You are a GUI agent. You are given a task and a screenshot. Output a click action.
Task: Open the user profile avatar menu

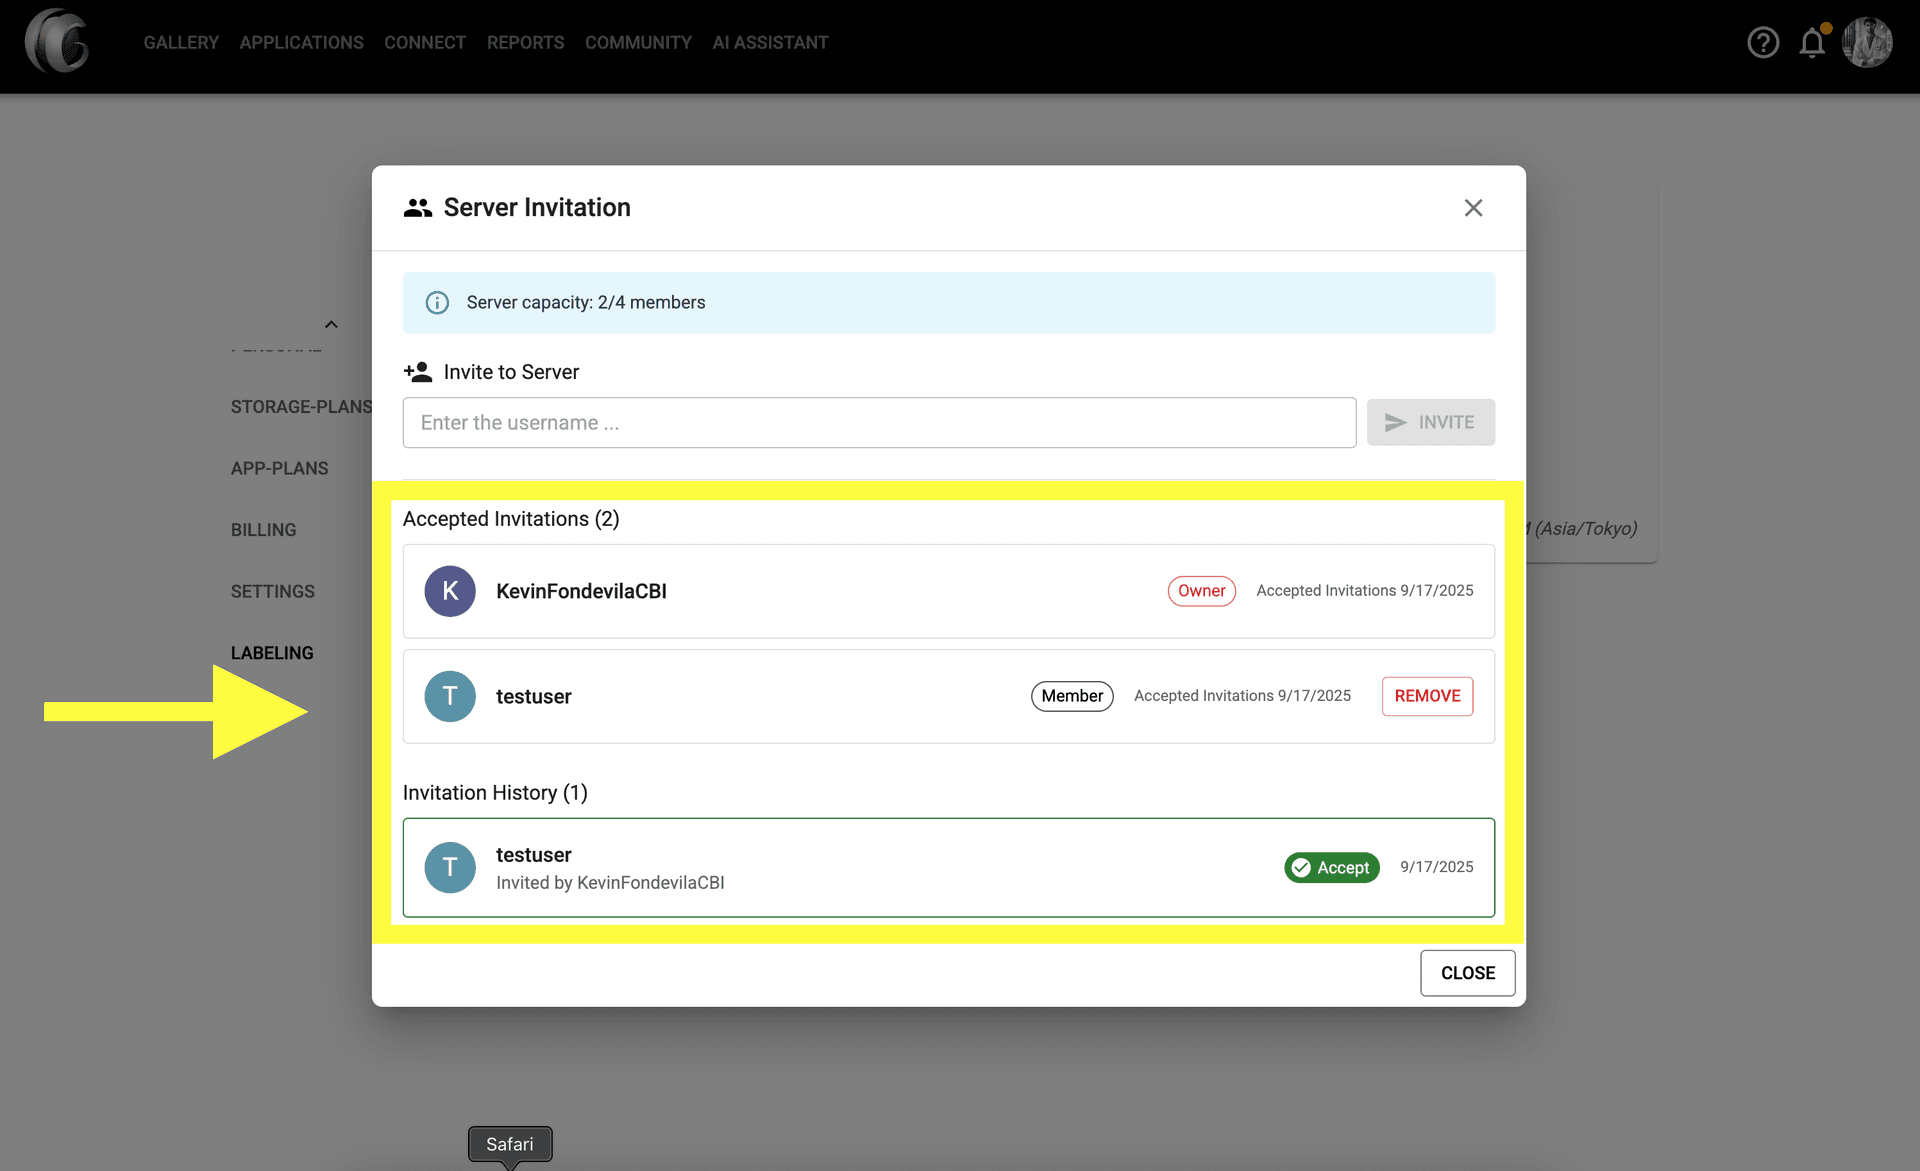[x=1867, y=42]
